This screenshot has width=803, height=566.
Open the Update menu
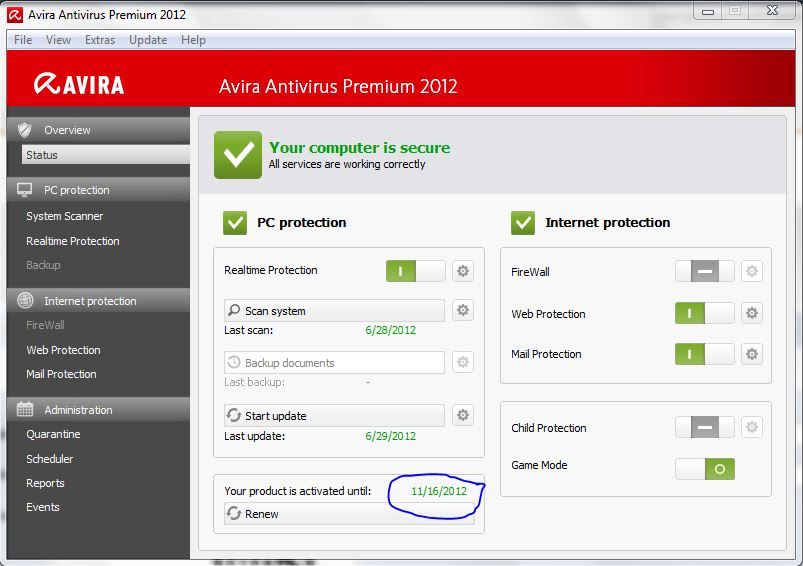(x=148, y=40)
